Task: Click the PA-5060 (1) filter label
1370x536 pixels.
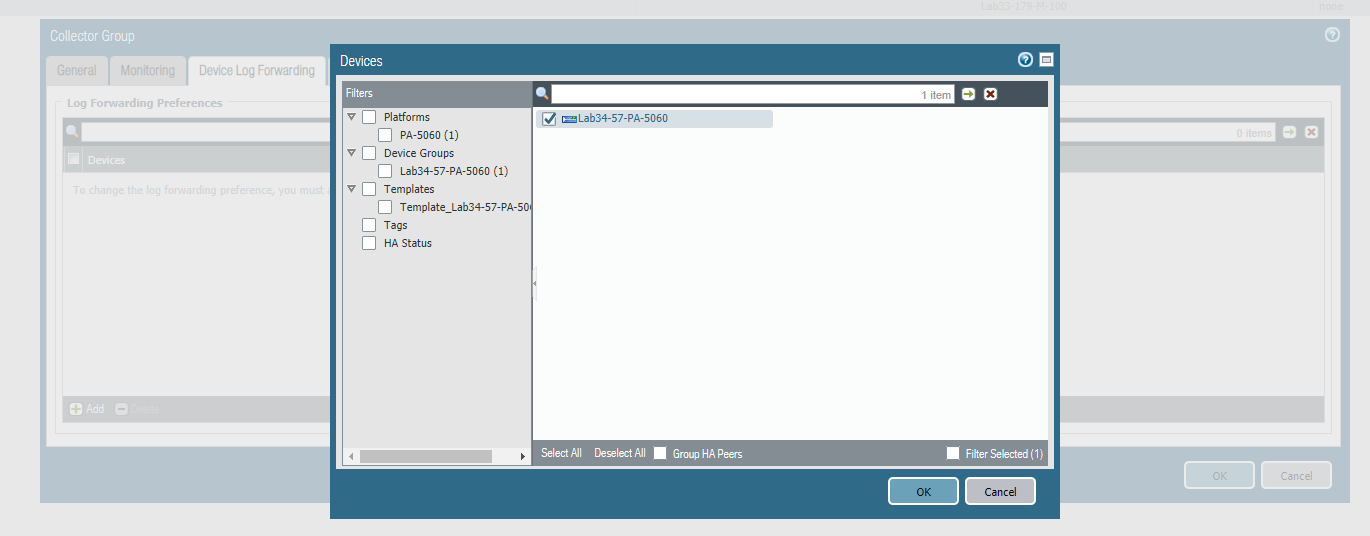Action: [429, 135]
